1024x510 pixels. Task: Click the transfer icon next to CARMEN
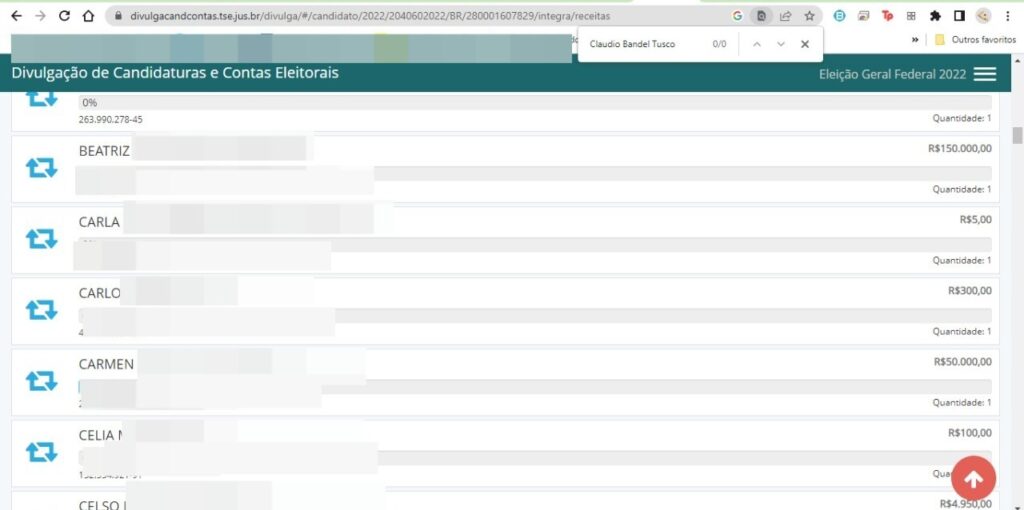coord(42,381)
